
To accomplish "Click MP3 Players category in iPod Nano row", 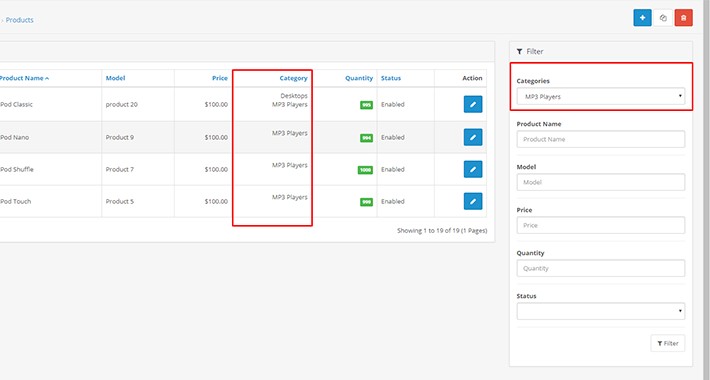I will [x=290, y=133].
